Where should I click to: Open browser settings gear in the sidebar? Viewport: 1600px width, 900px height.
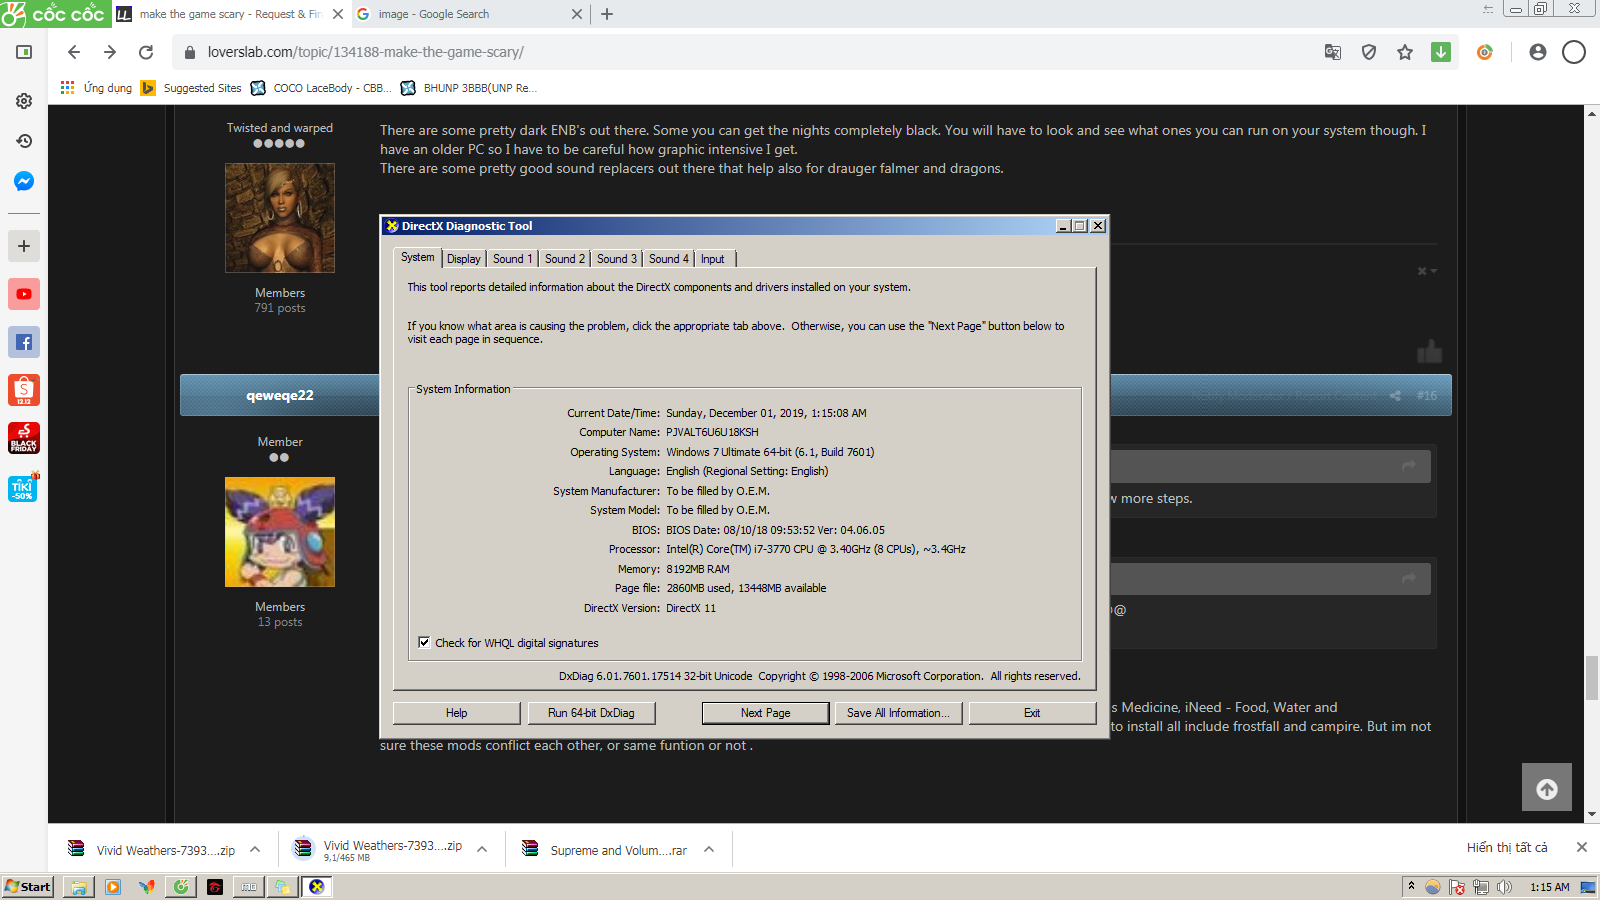tap(24, 101)
